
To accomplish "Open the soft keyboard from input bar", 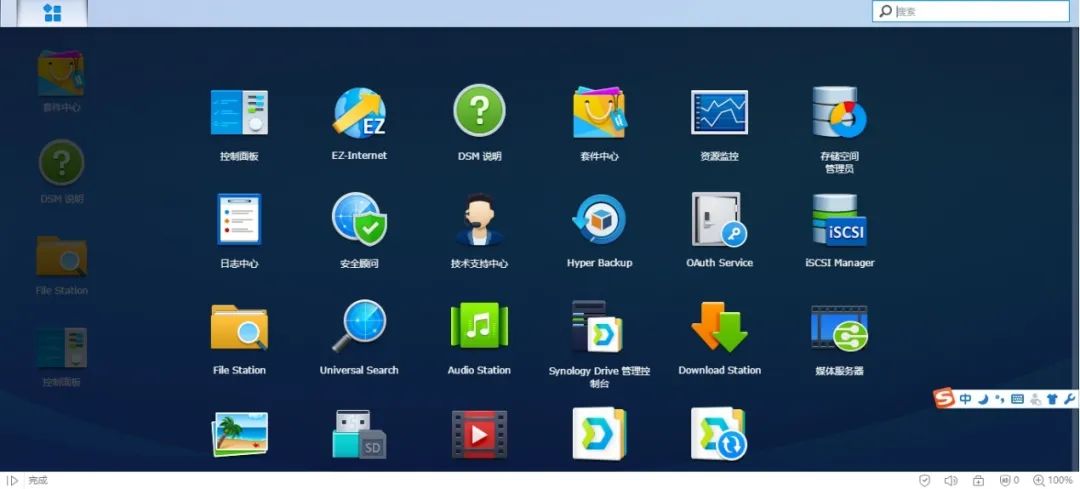I will (x=1017, y=399).
